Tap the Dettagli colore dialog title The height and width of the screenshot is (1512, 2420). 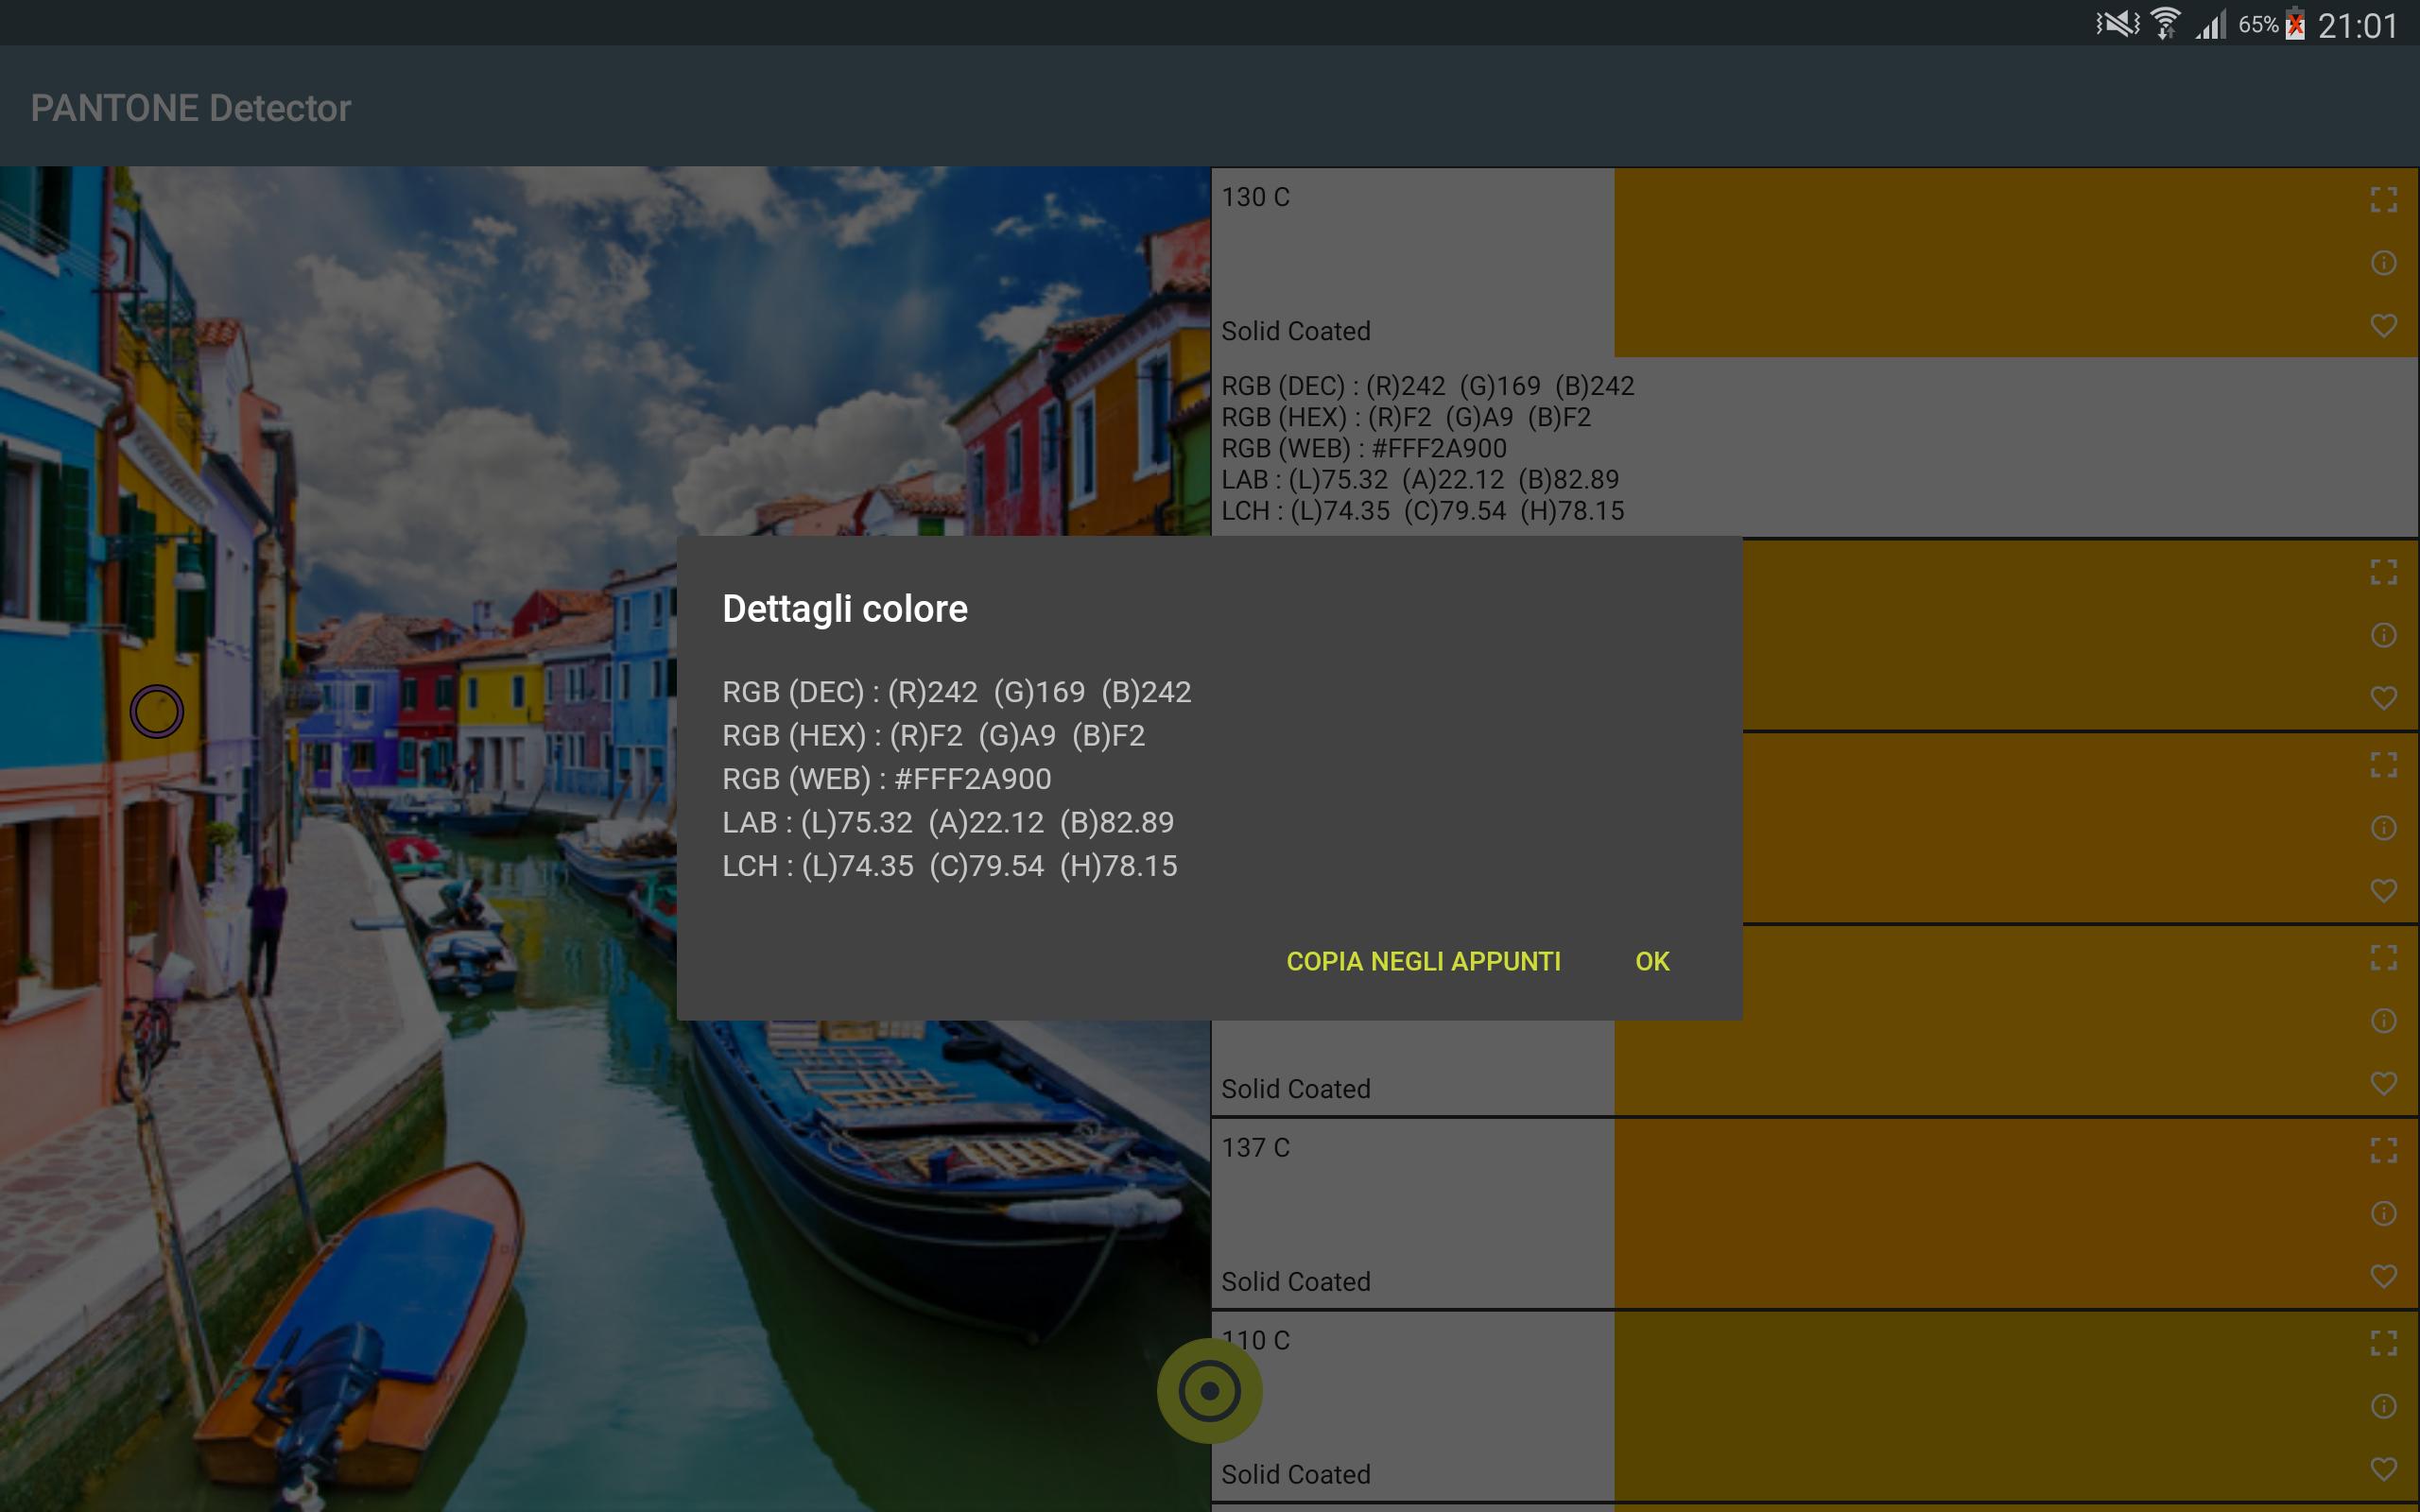click(x=845, y=609)
